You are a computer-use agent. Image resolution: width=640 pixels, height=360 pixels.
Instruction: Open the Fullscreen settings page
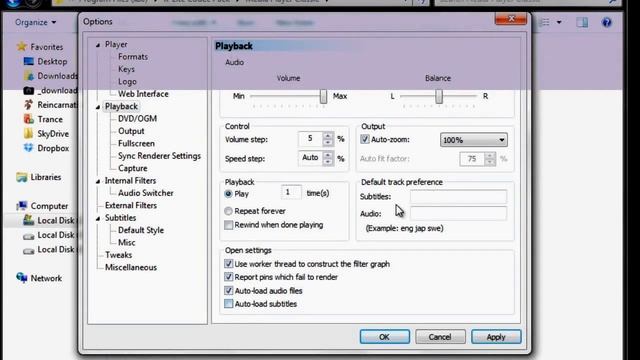tap(136, 143)
